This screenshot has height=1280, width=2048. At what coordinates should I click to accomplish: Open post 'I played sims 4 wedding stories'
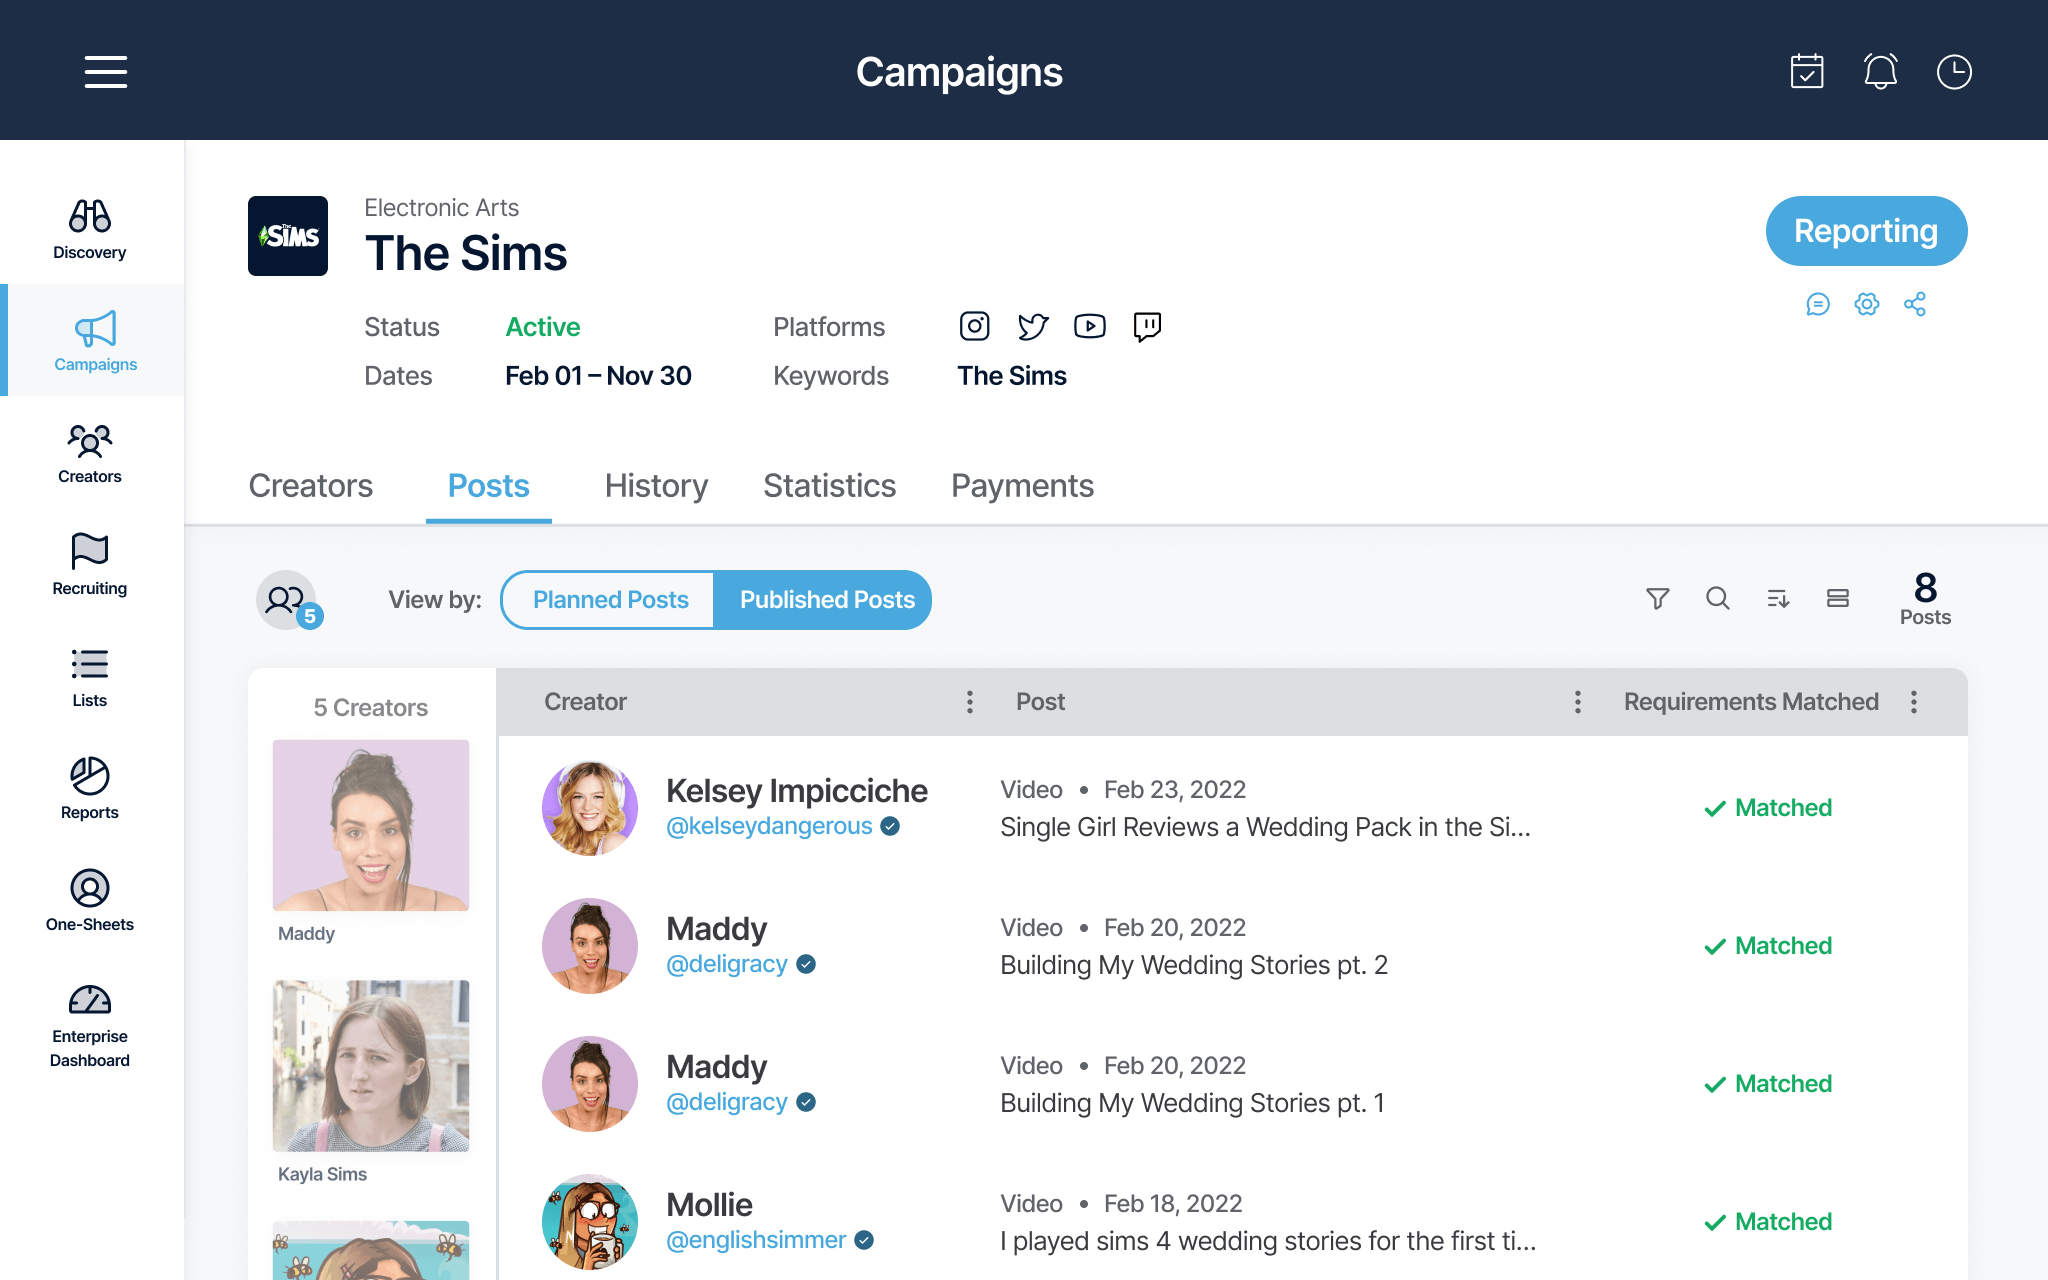pos(1268,1241)
